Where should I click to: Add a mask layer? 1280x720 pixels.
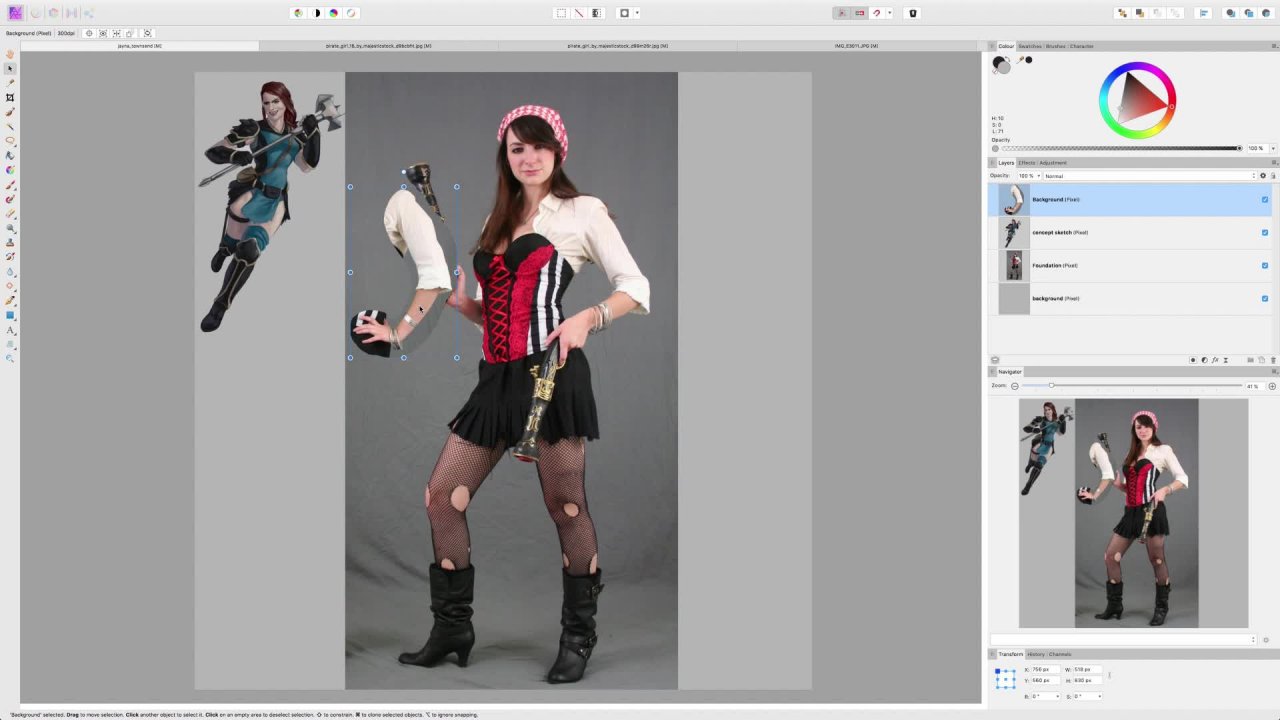[x=1193, y=360]
